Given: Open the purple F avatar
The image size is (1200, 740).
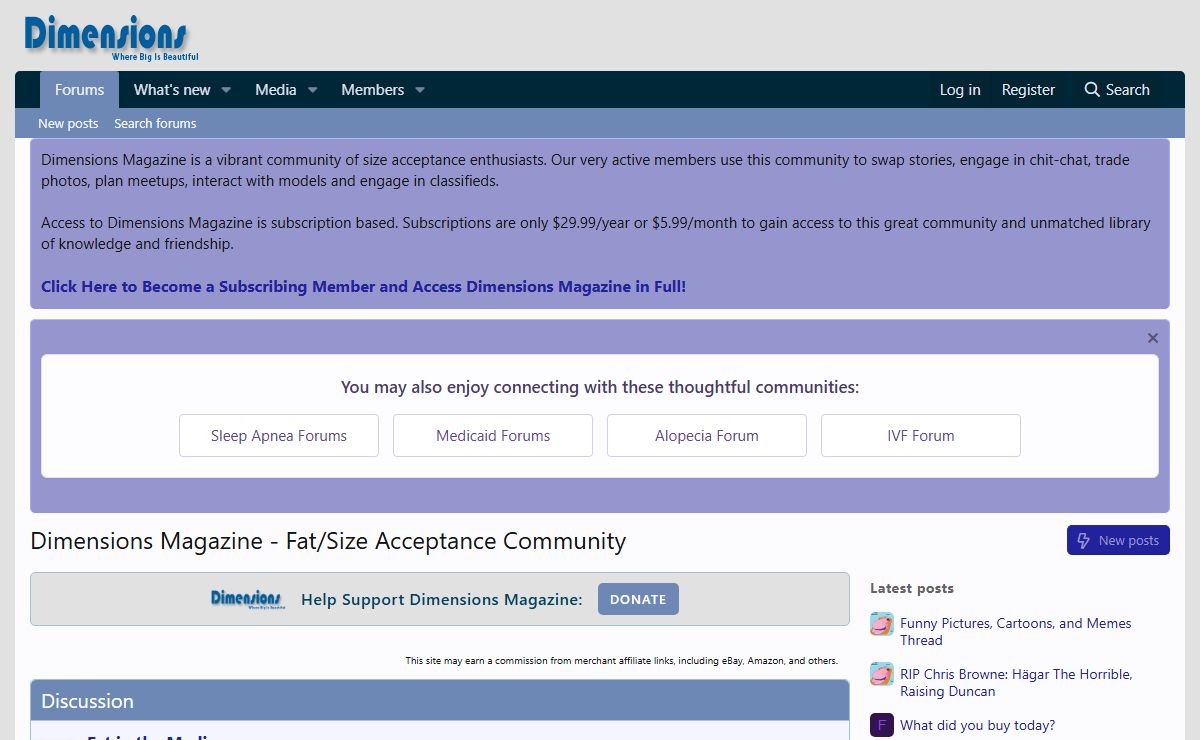Looking at the screenshot, I should [882, 725].
